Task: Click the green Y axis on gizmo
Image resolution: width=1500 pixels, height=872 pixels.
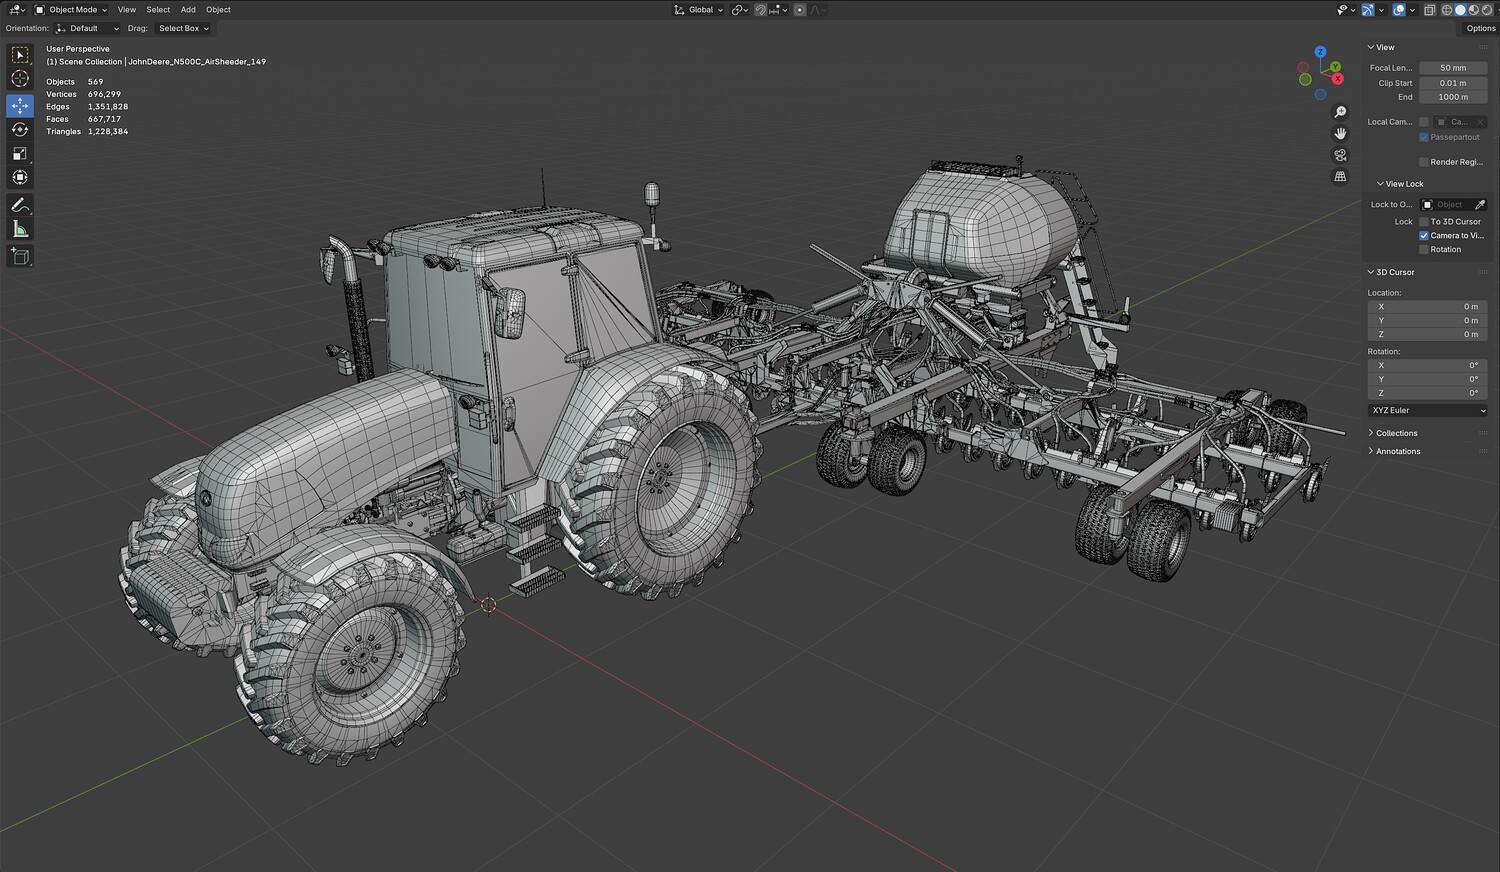Action: point(1336,67)
